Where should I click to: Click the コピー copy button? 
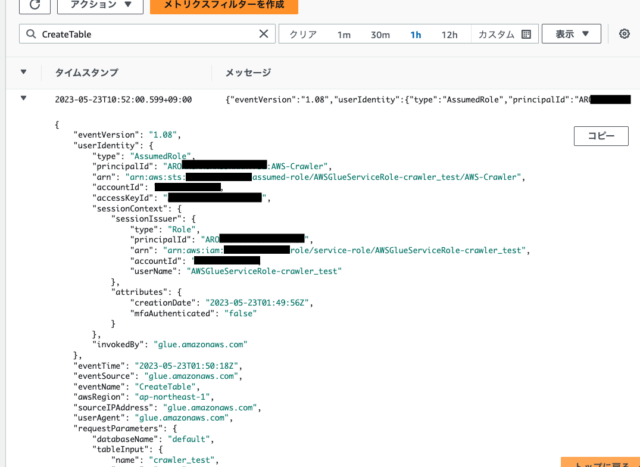click(x=601, y=136)
